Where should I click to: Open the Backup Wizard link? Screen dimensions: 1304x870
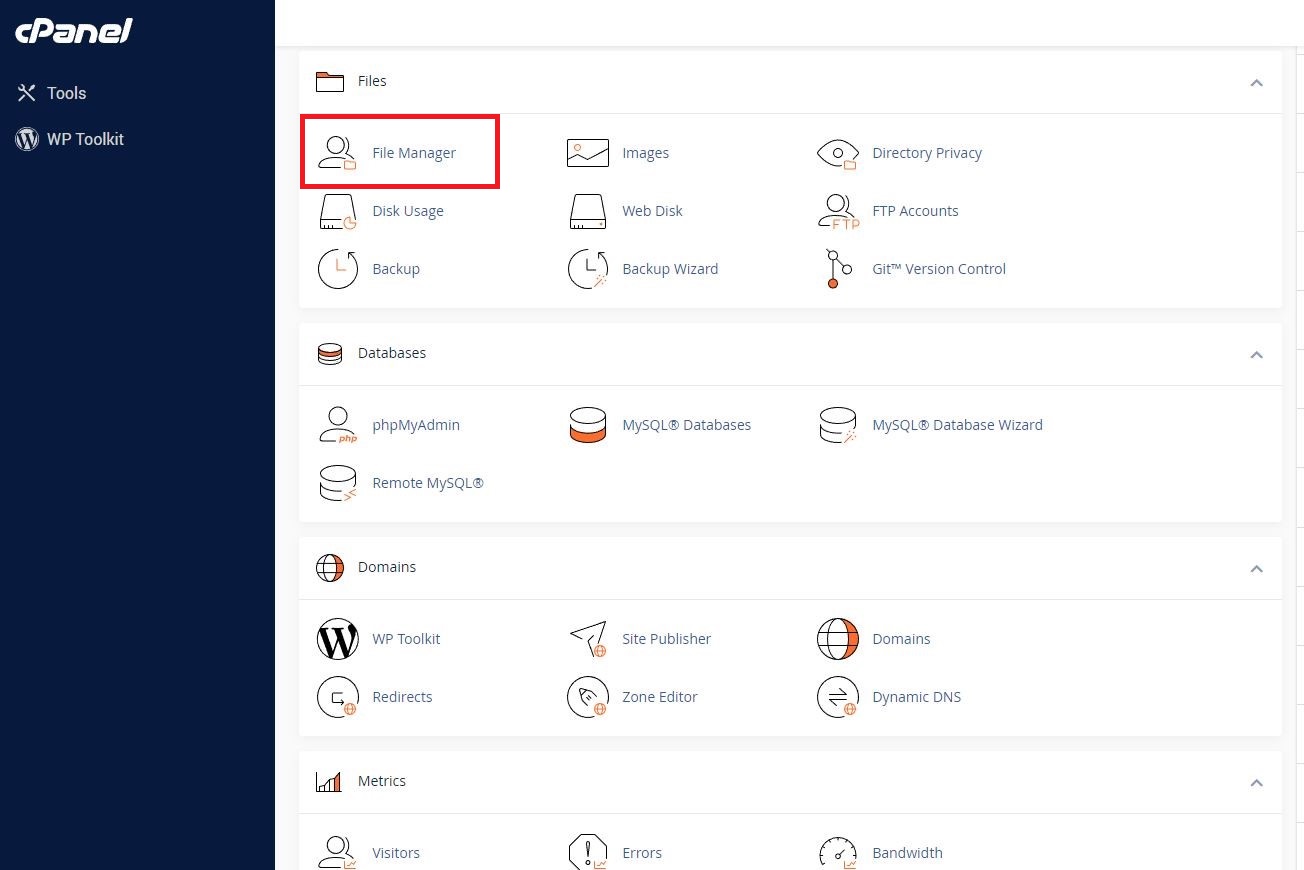[x=670, y=269]
